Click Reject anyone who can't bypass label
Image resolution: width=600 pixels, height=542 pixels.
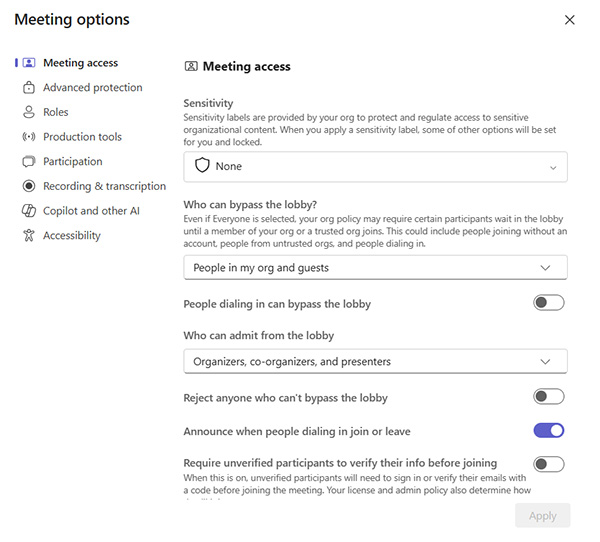285,398
